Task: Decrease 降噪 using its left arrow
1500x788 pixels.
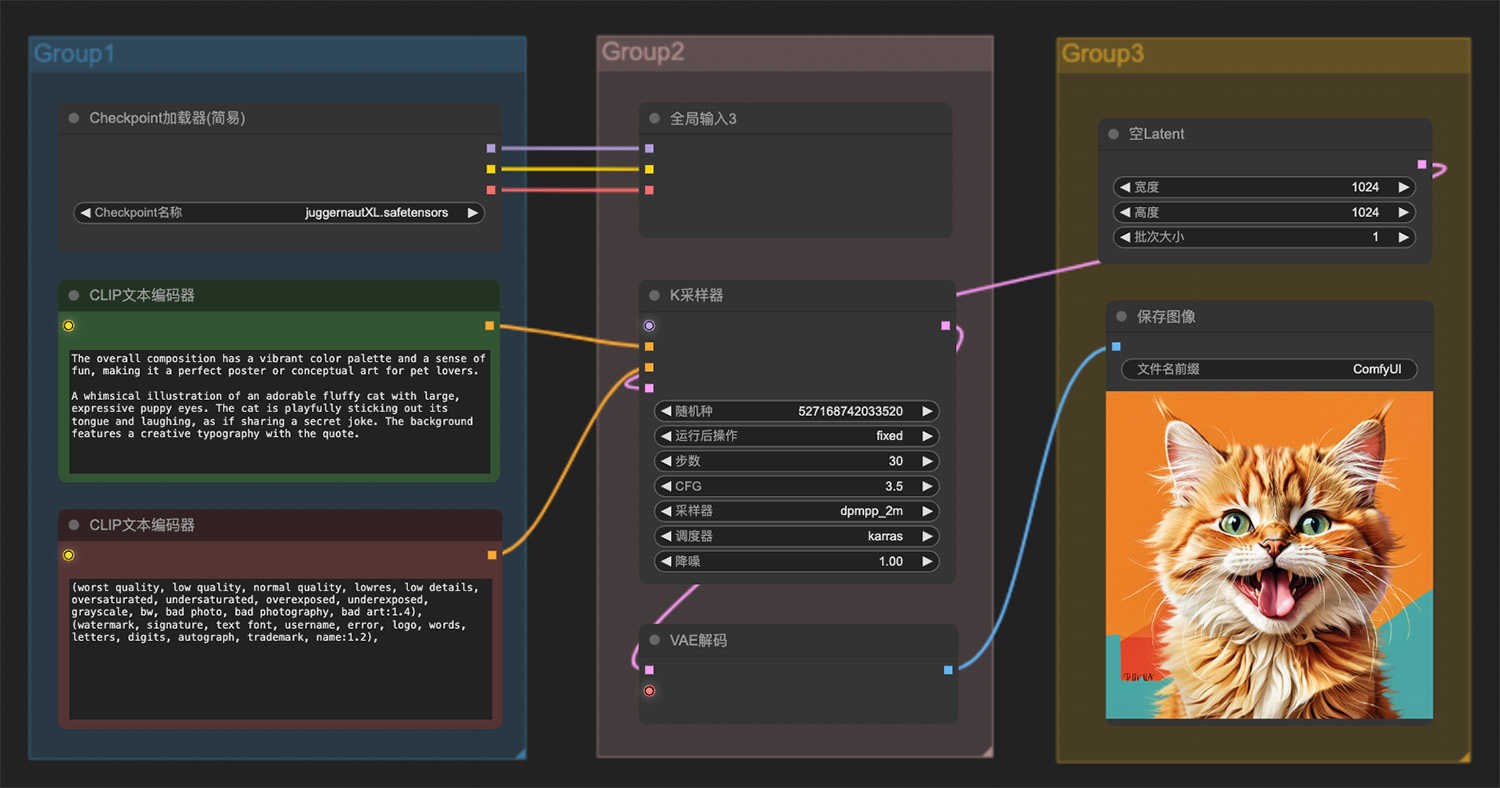Action: [x=667, y=561]
